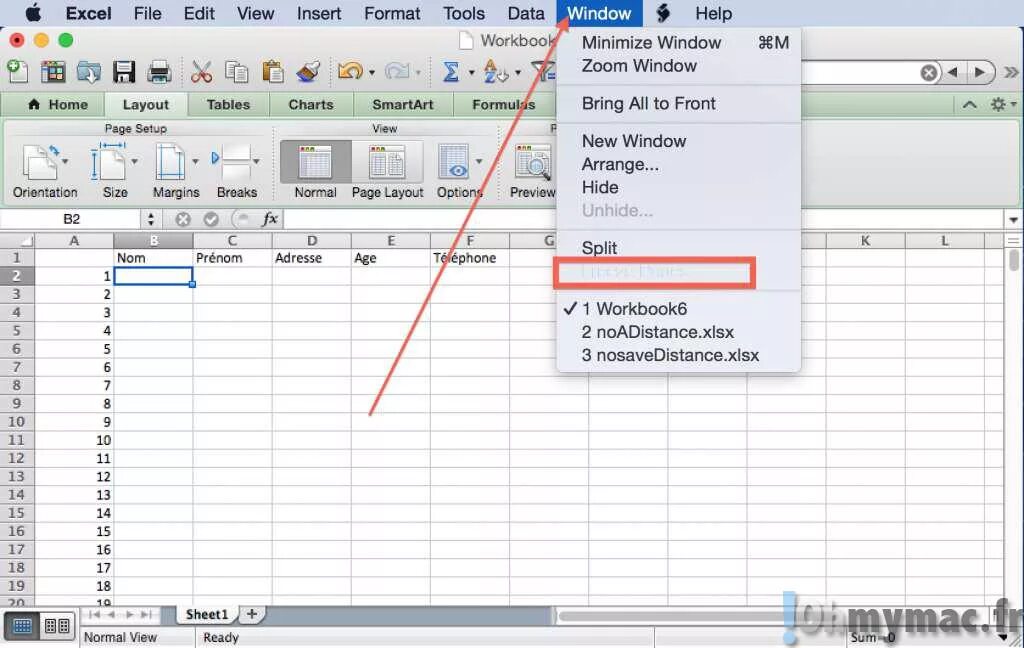
Task: Copy selection with the Copy icon
Action: [236, 71]
